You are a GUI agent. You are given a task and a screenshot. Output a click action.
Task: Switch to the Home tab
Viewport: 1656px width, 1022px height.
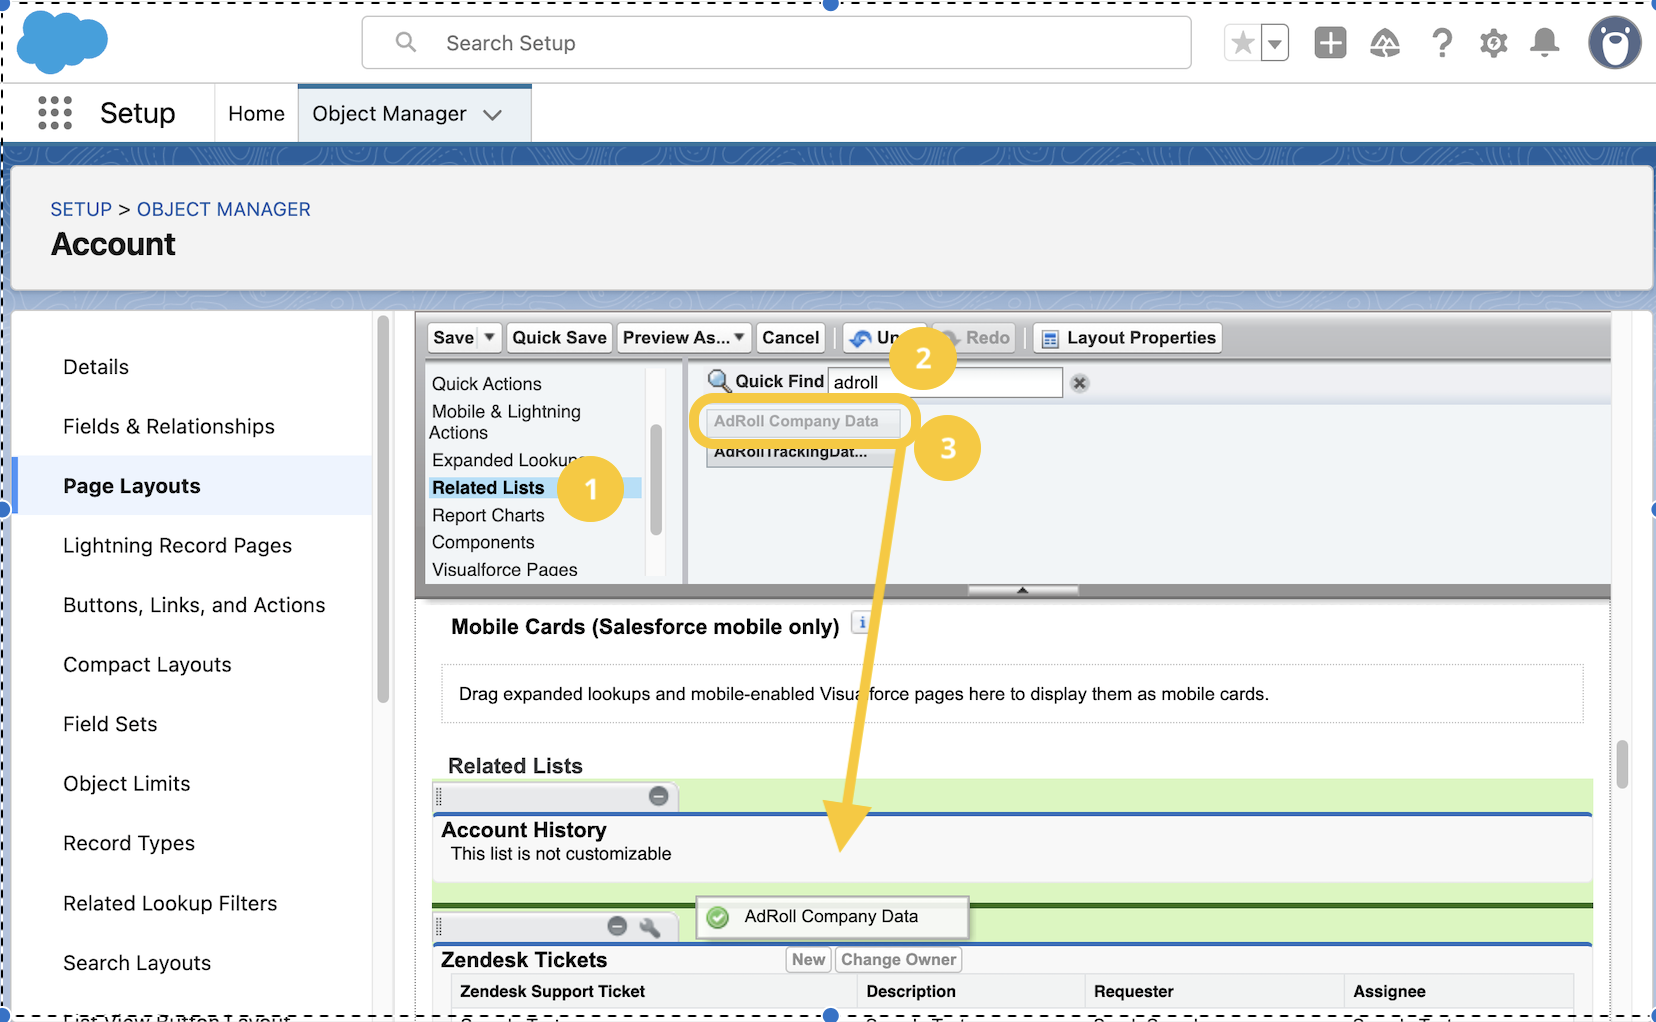(256, 114)
